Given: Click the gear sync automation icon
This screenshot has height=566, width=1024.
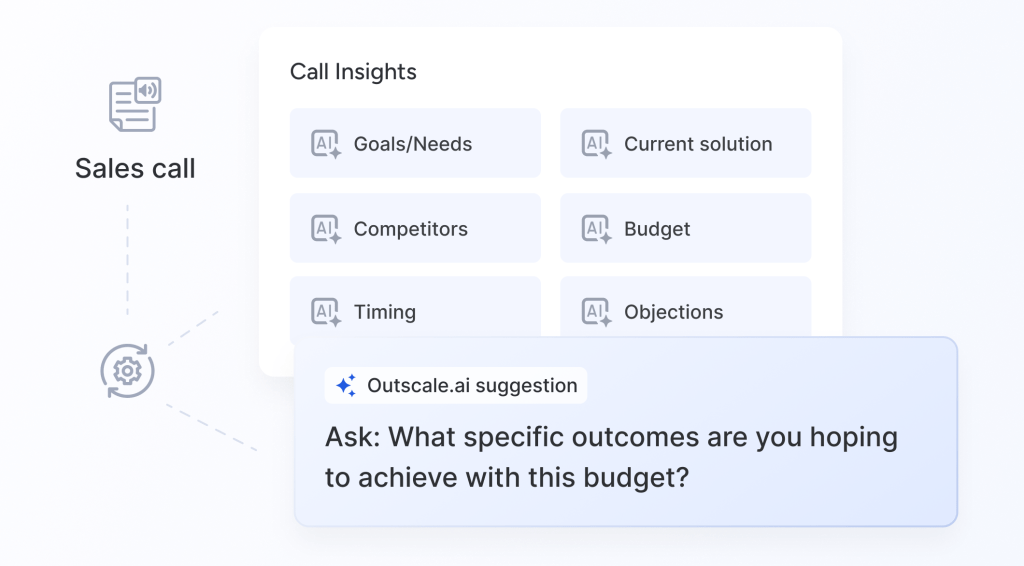Looking at the screenshot, I should [127, 370].
